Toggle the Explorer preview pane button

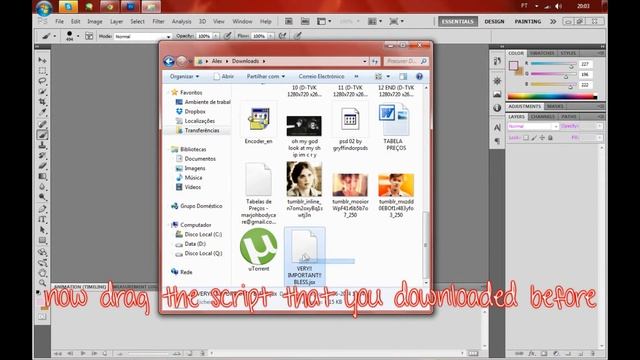(x=403, y=76)
